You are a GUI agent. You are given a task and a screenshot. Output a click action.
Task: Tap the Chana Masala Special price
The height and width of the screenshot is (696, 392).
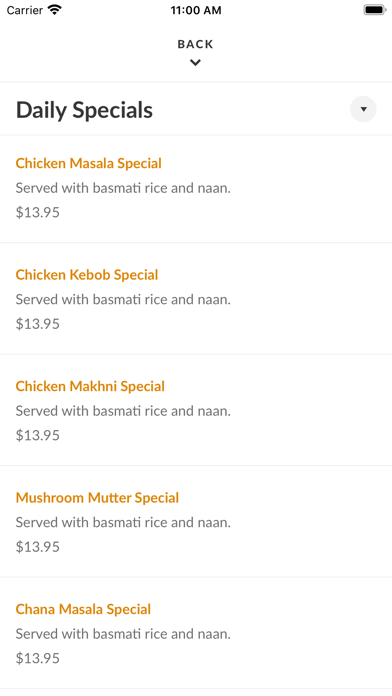tap(38, 658)
